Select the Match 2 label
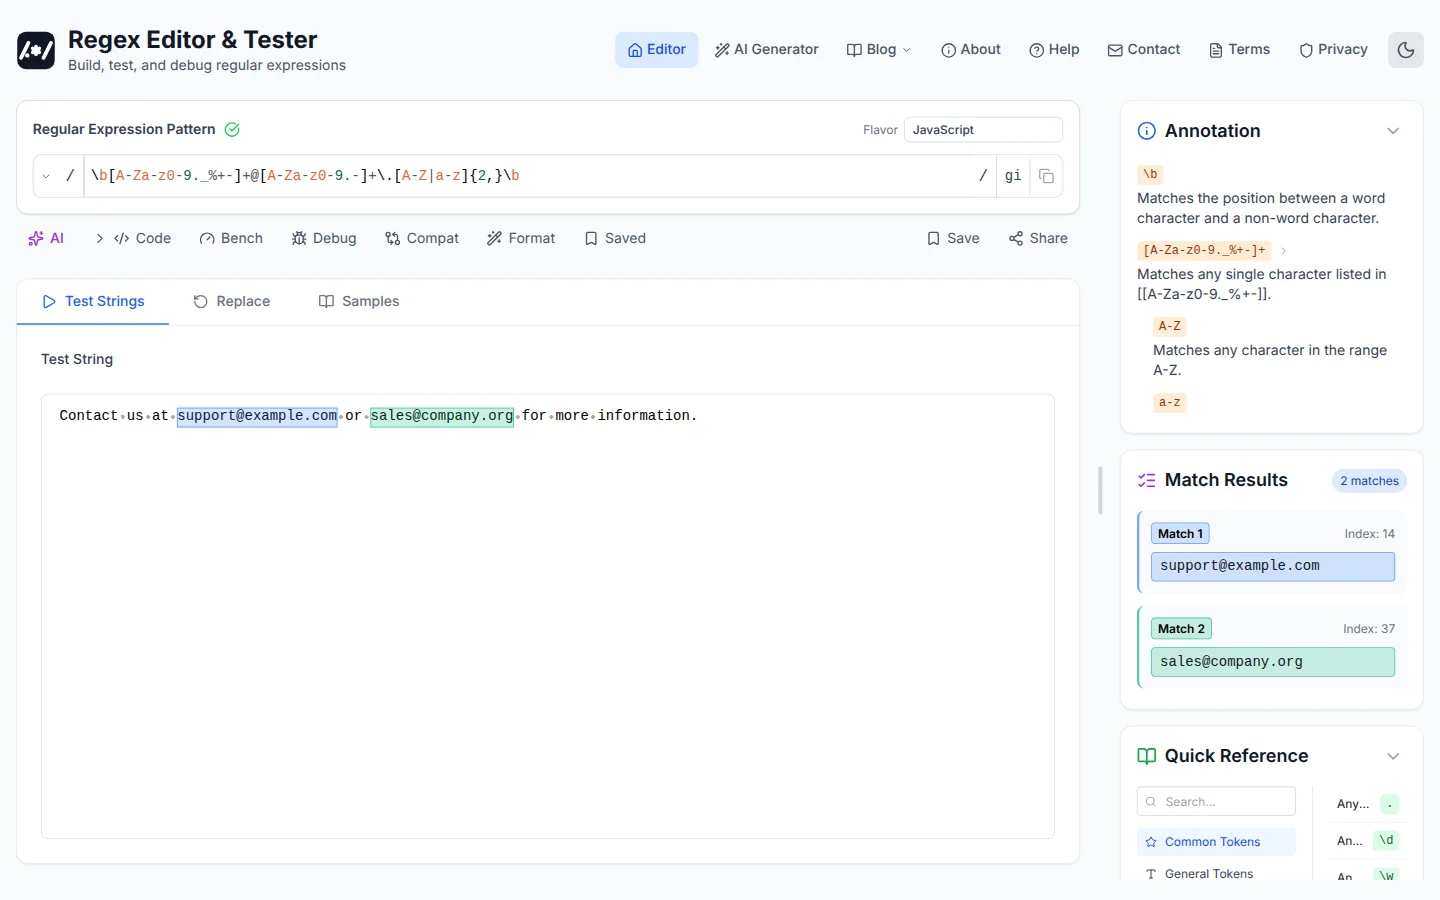Image resolution: width=1440 pixels, height=900 pixels. (x=1181, y=629)
